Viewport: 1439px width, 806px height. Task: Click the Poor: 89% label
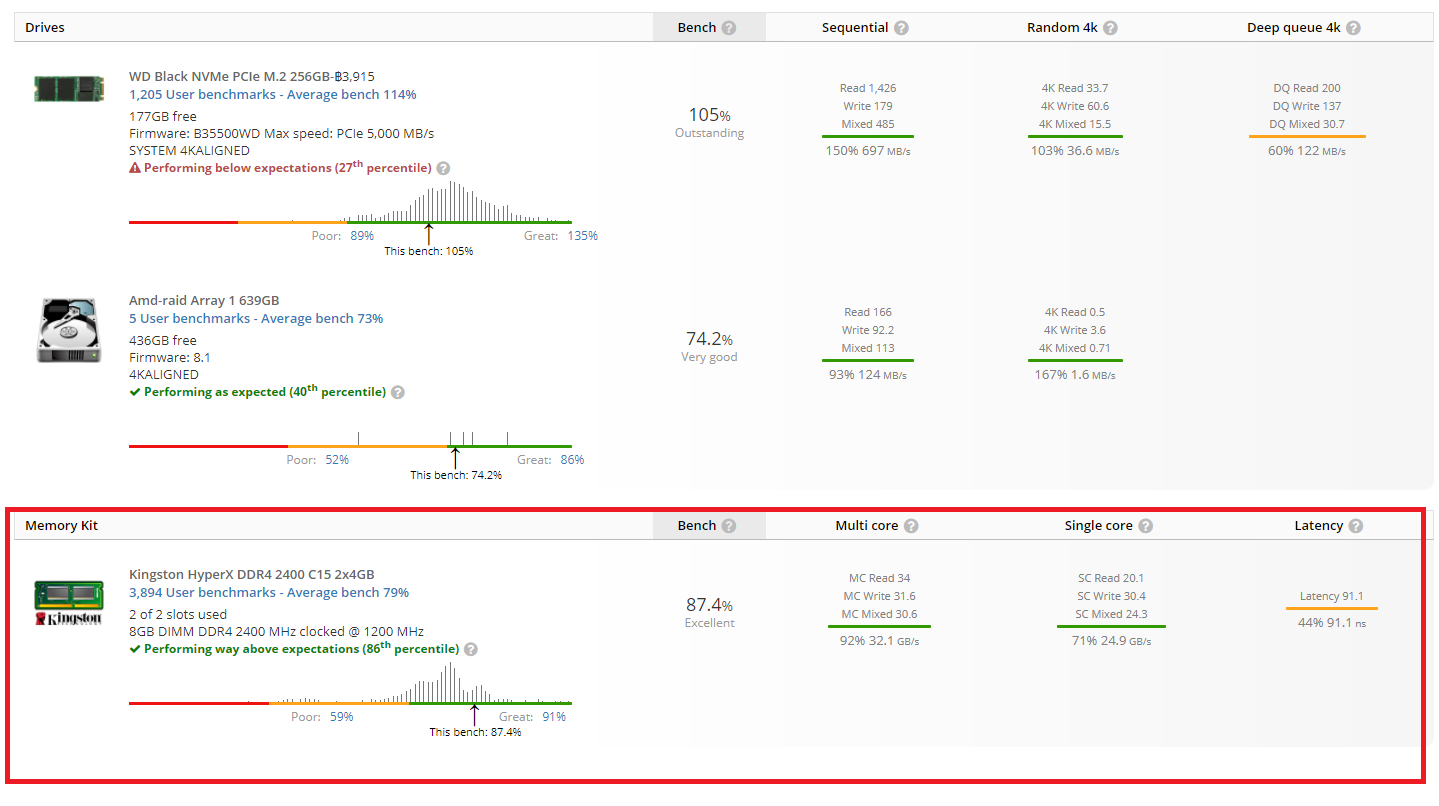pyautogui.click(x=342, y=237)
